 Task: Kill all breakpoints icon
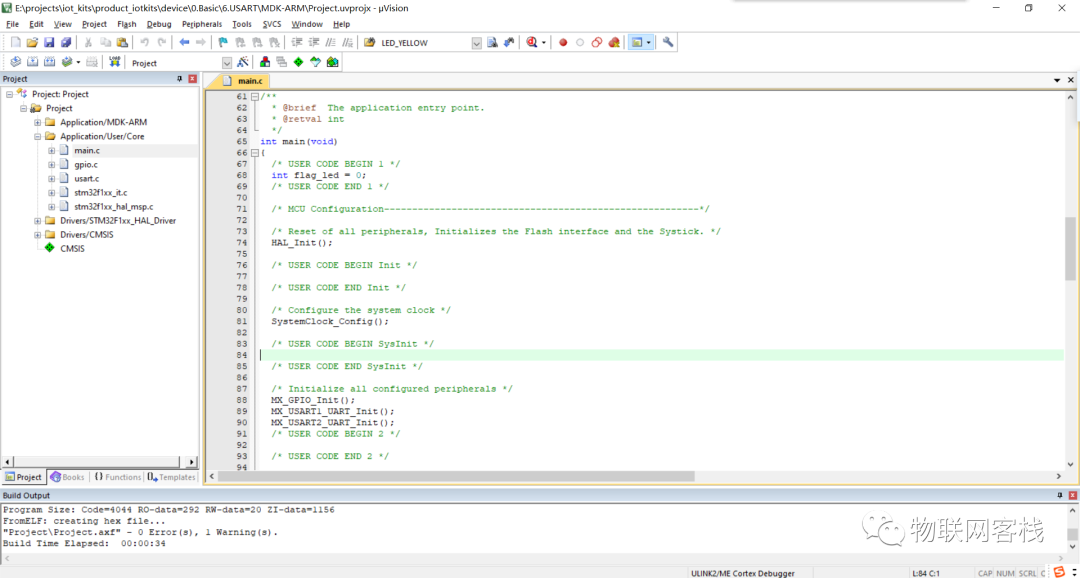click(x=614, y=42)
